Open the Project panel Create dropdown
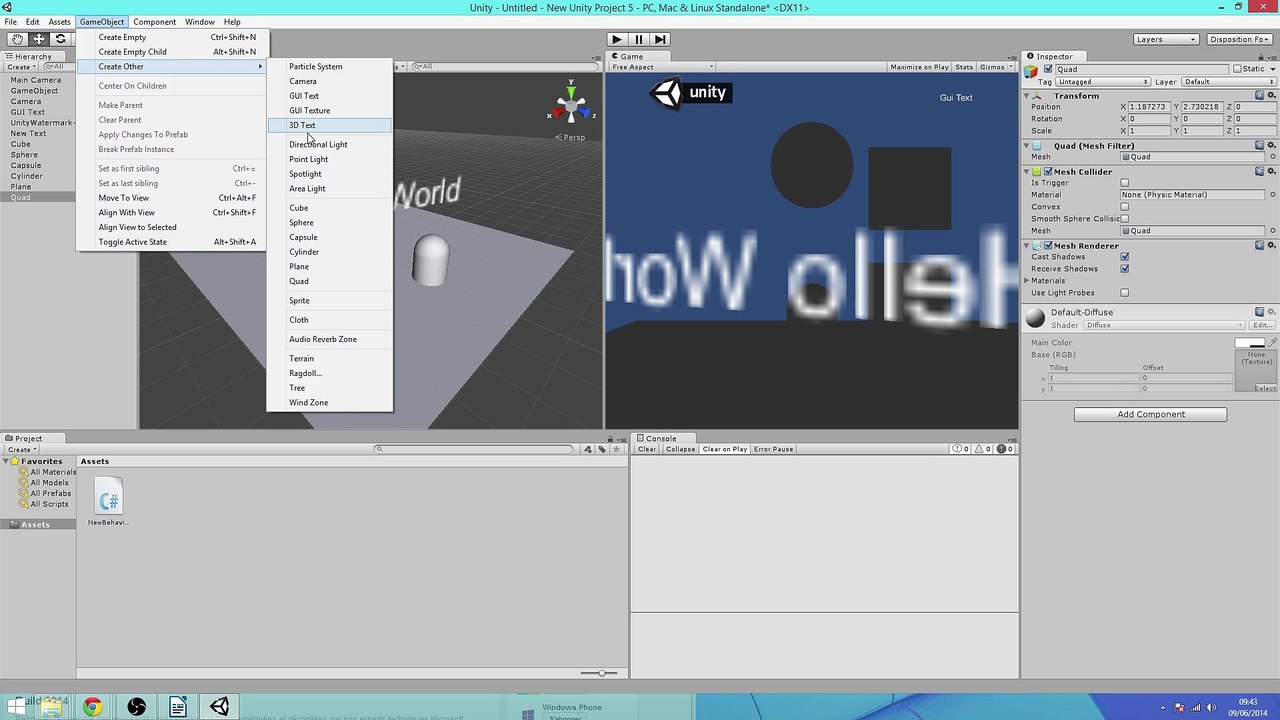The width and height of the screenshot is (1280, 720). click(21, 449)
